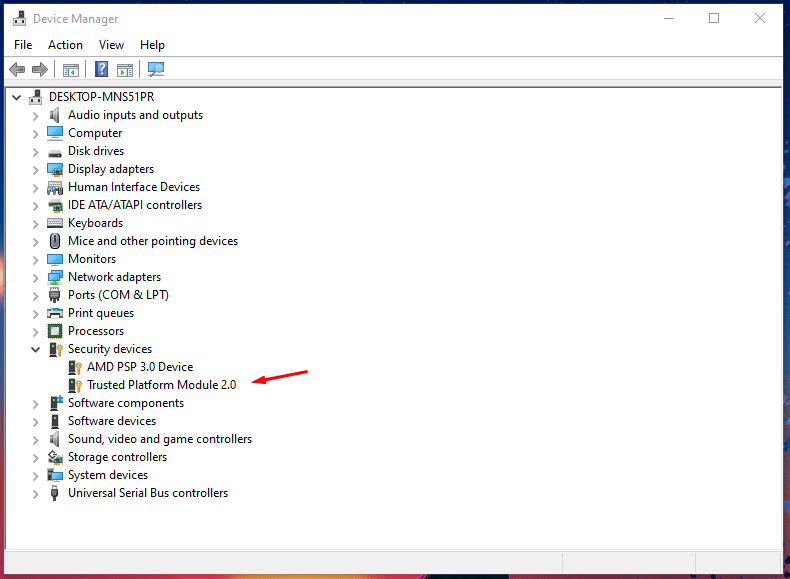
Task: Click the Display adapters icon
Action: (x=54, y=169)
